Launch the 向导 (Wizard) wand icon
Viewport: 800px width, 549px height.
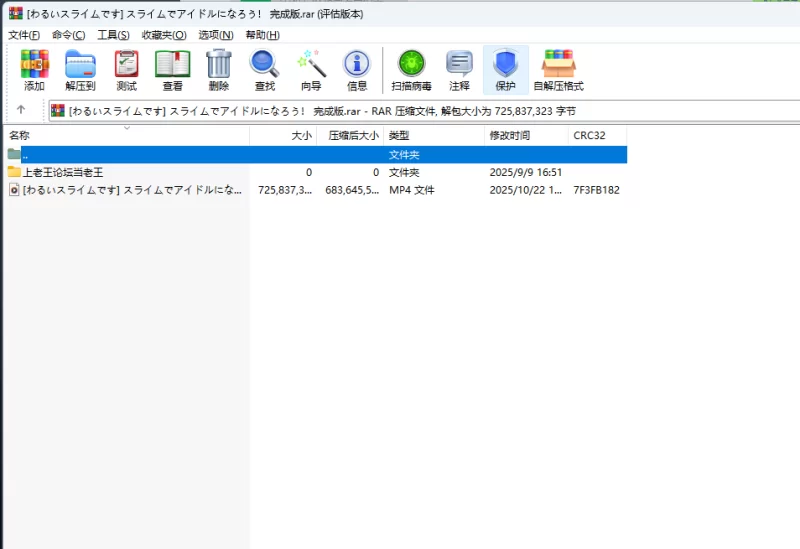coord(311,70)
